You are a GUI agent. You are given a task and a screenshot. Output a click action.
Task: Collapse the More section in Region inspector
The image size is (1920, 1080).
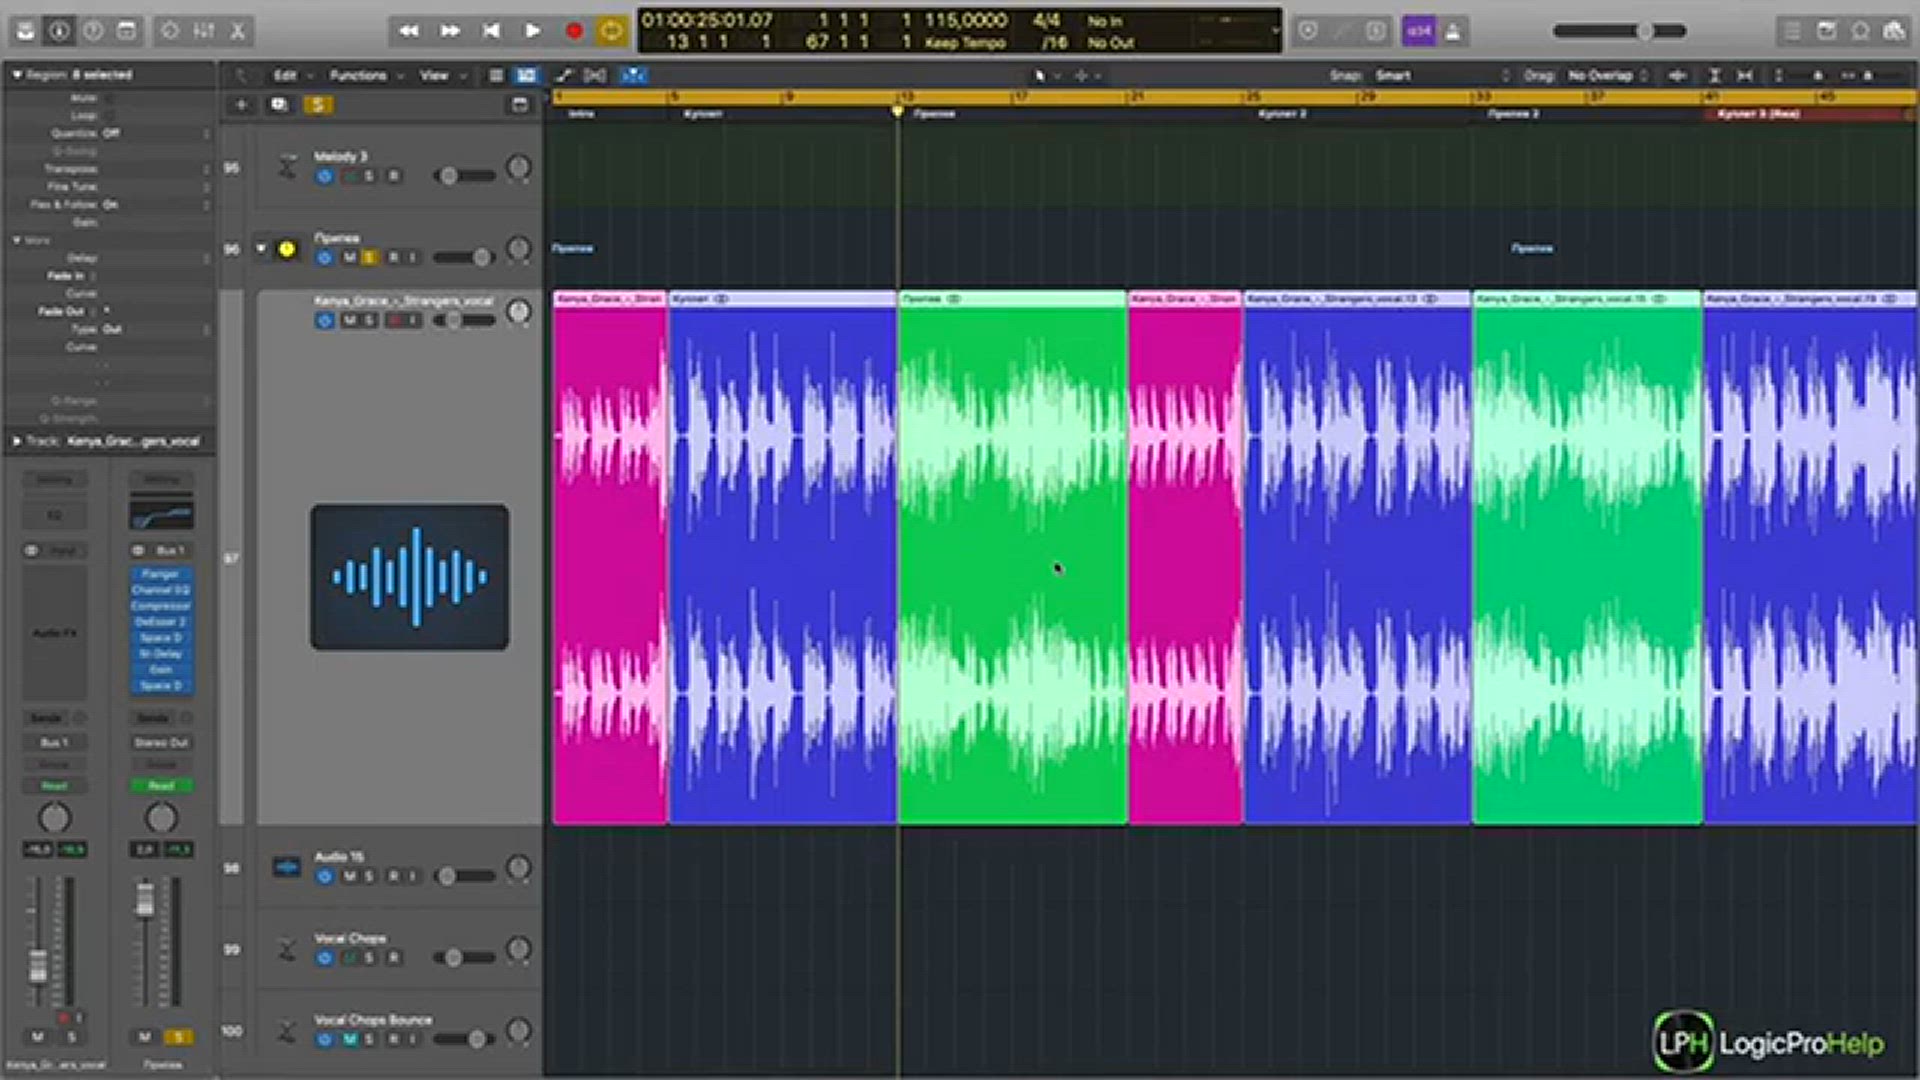(17, 240)
